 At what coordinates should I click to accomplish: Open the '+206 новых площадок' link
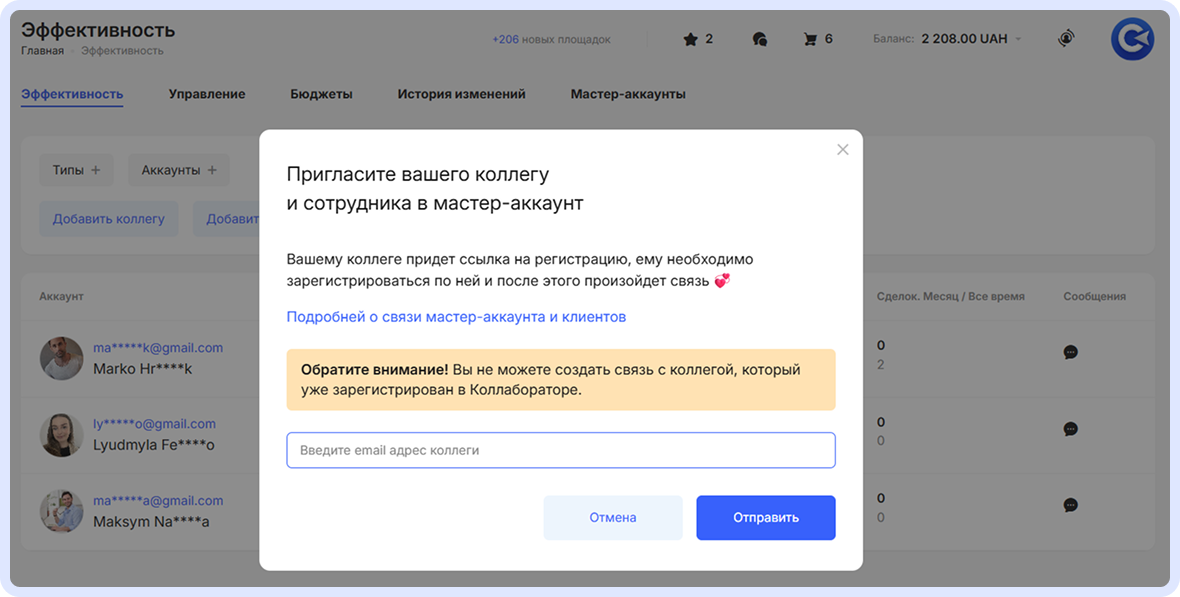click(x=553, y=39)
